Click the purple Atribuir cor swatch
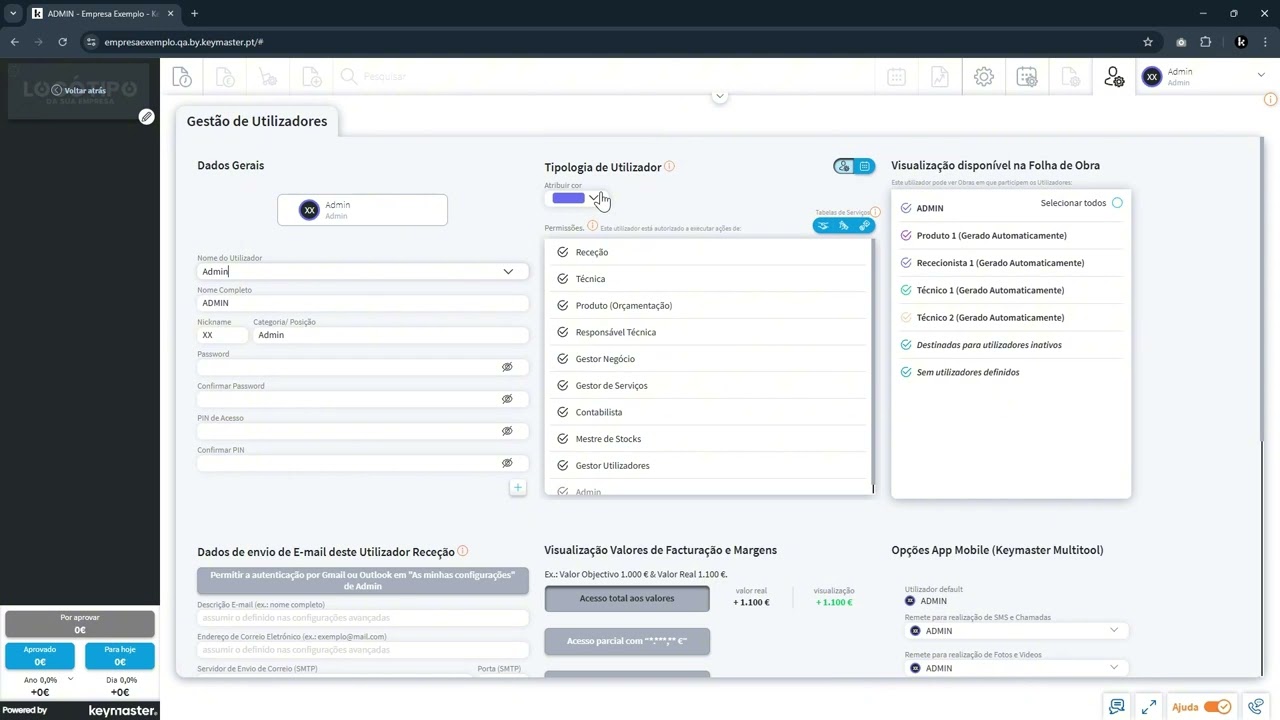The width and height of the screenshot is (1280, 720). [x=568, y=198]
